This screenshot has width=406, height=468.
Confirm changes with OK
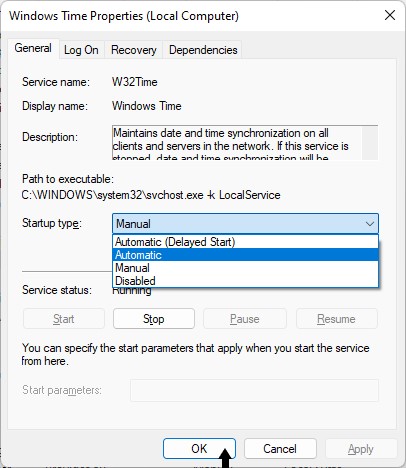[199, 449]
